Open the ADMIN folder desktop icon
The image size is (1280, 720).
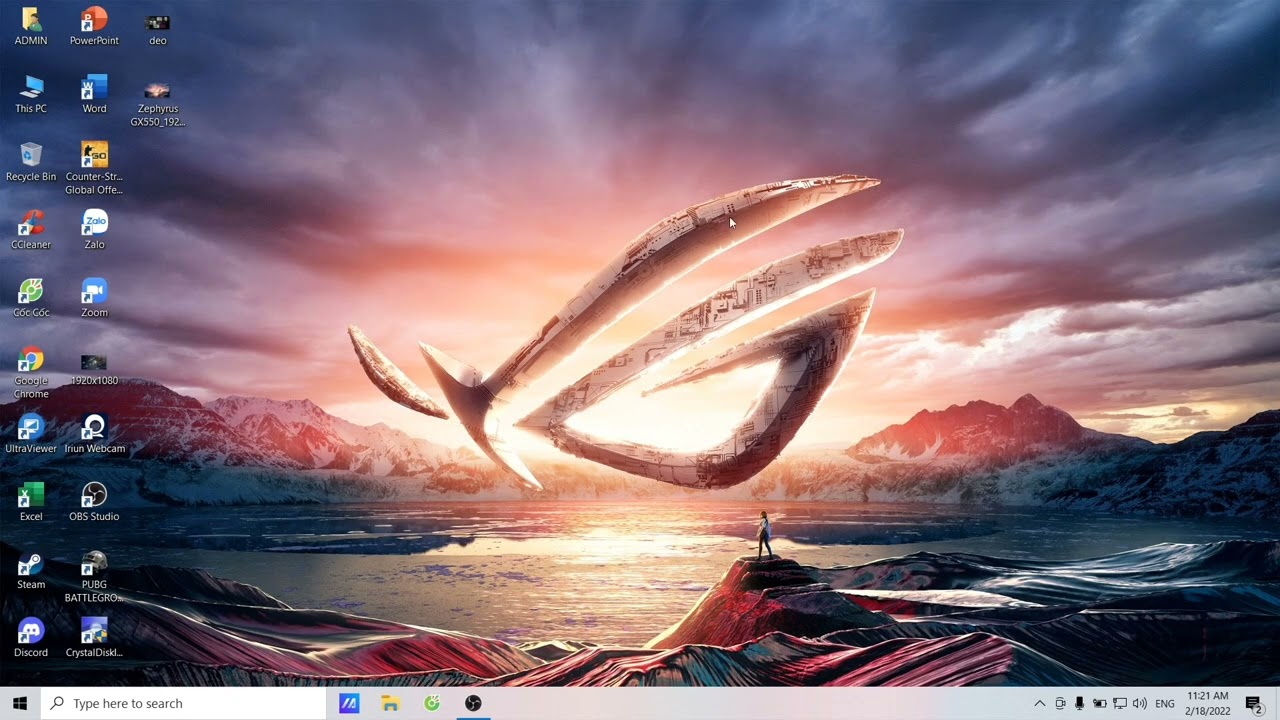31,27
